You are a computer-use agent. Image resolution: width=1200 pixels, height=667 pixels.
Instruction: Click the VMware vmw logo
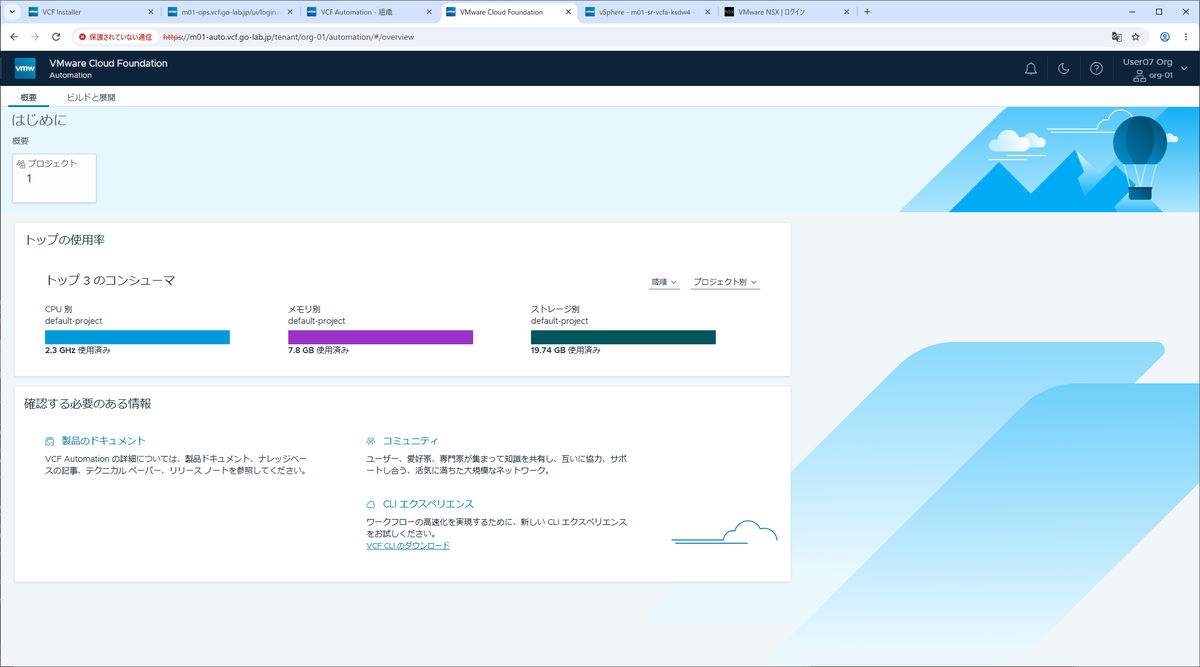pyautogui.click(x=25, y=68)
